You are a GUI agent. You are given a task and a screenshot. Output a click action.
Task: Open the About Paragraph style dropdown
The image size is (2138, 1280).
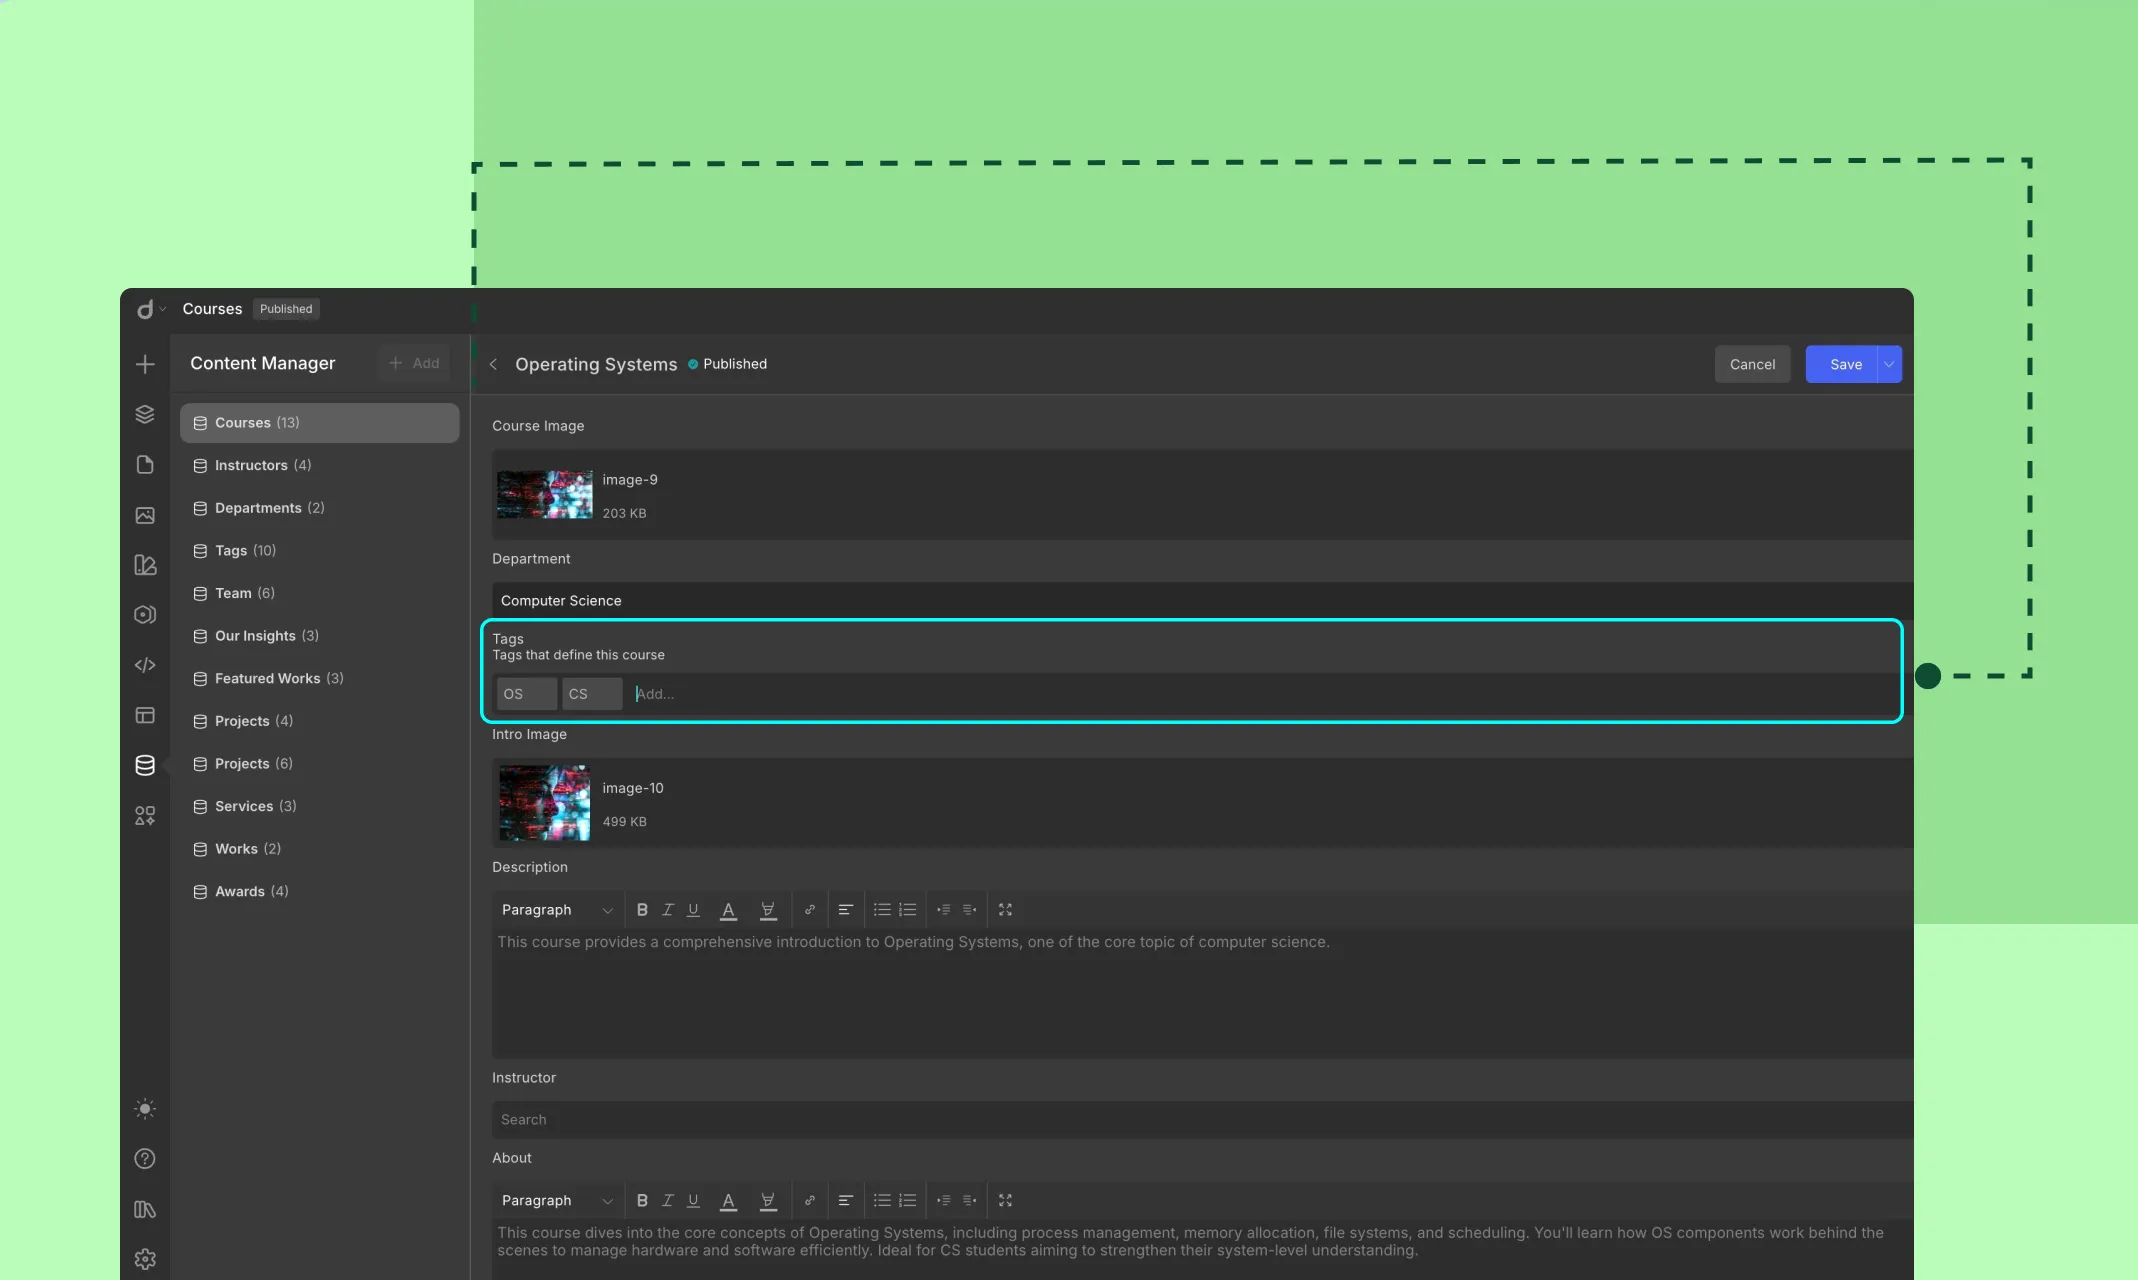(557, 1201)
